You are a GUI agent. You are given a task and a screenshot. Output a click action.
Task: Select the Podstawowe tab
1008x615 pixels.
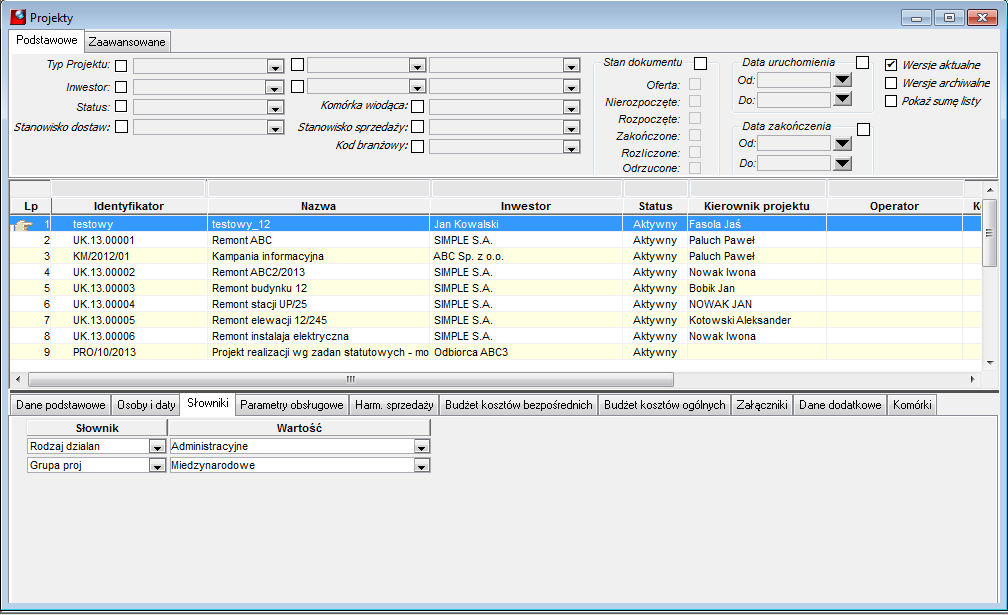tap(46, 40)
